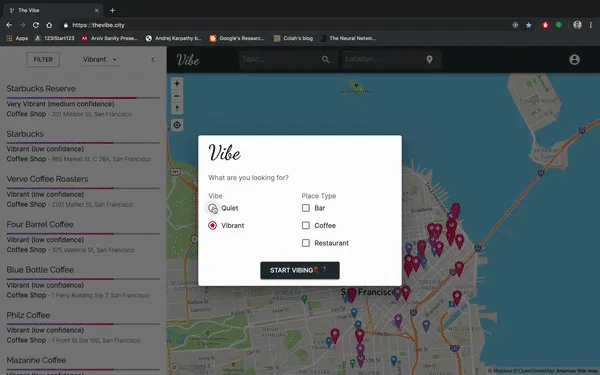Click the green extension icon in toolbar
This screenshot has width=600, height=375.
559,25
